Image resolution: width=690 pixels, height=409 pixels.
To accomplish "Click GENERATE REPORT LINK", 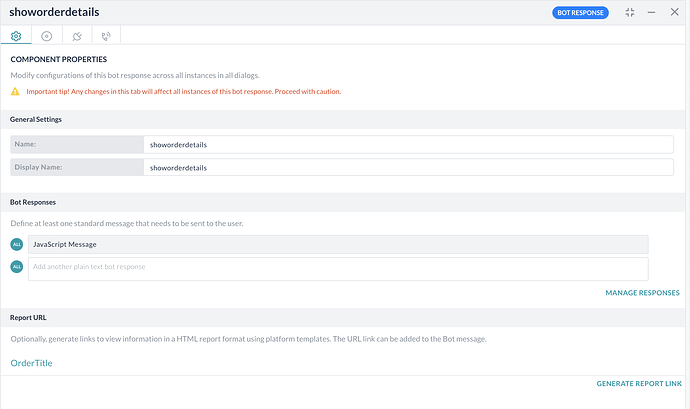I will pyautogui.click(x=638, y=383).
